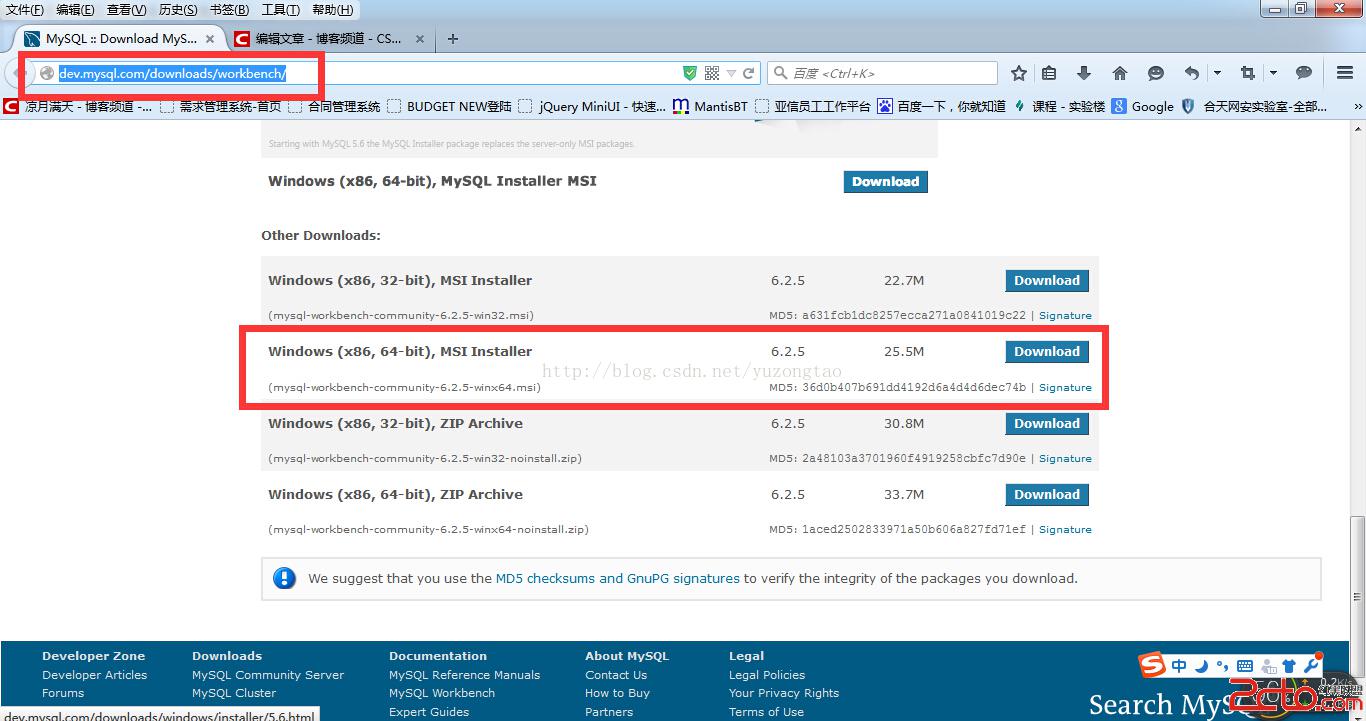Click the green shield icon in address bar
The height and width of the screenshot is (721, 1366).
point(689,73)
